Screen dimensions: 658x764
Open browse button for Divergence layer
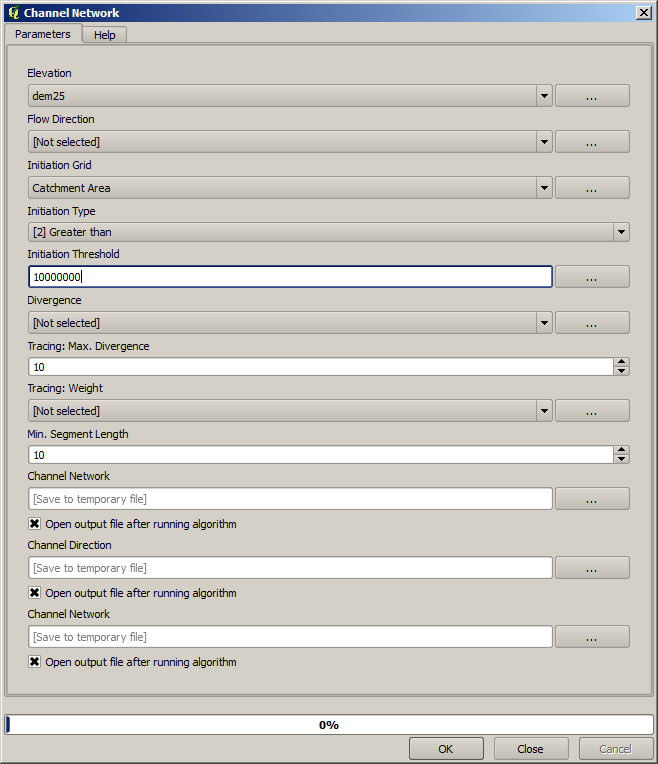(x=591, y=323)
